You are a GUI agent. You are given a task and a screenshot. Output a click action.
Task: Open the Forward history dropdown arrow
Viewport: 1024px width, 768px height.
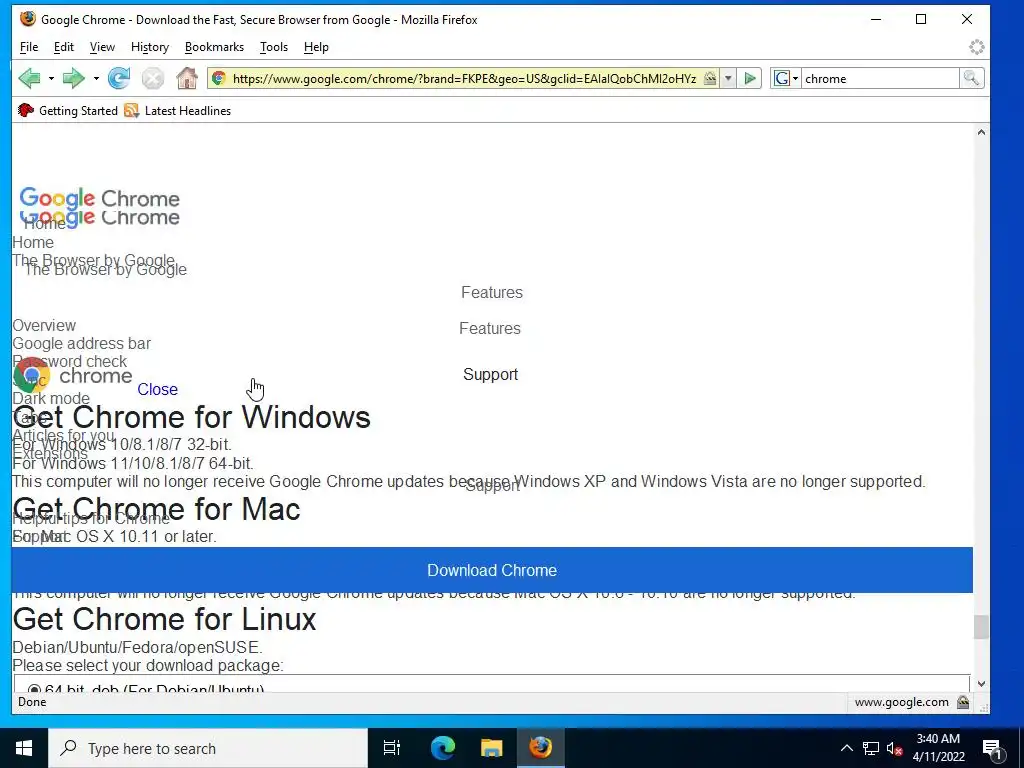(x=96, y=78)
